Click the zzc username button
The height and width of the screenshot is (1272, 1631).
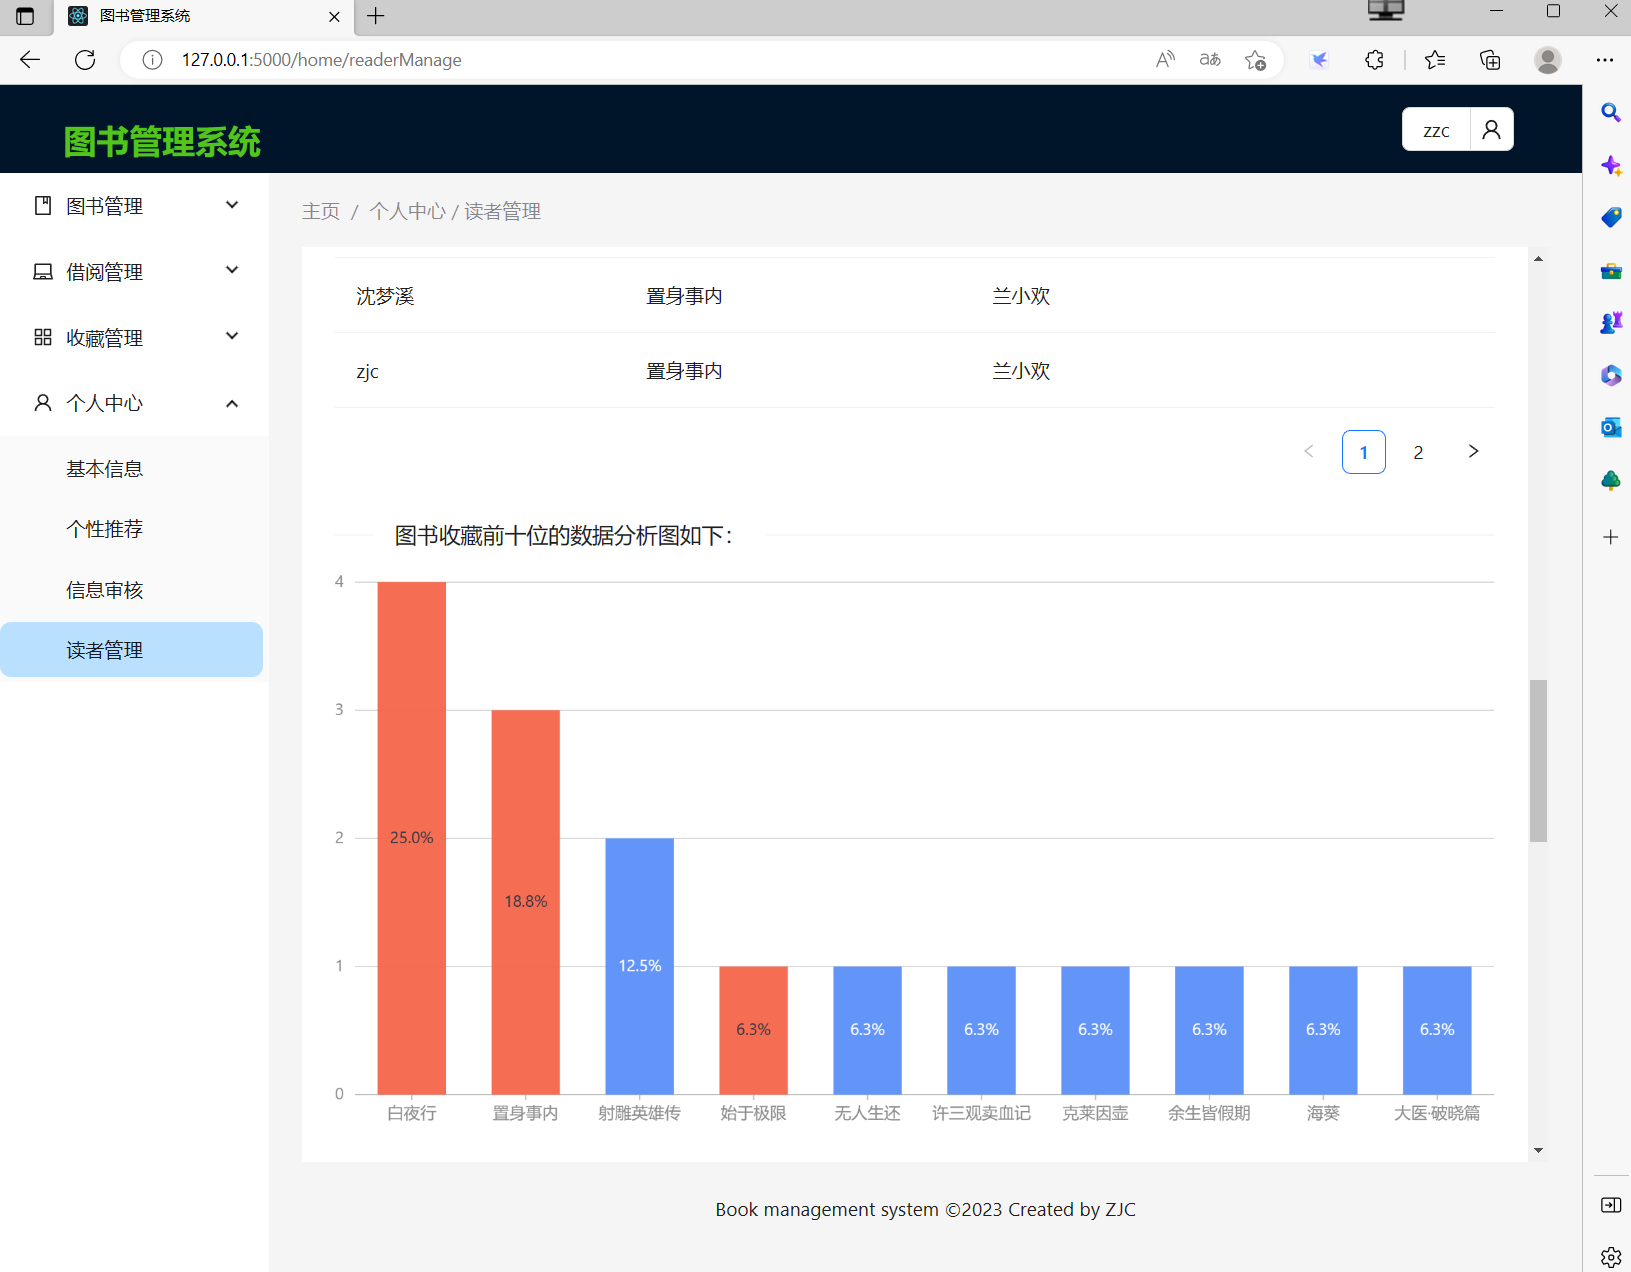(x=1436, y=129)
